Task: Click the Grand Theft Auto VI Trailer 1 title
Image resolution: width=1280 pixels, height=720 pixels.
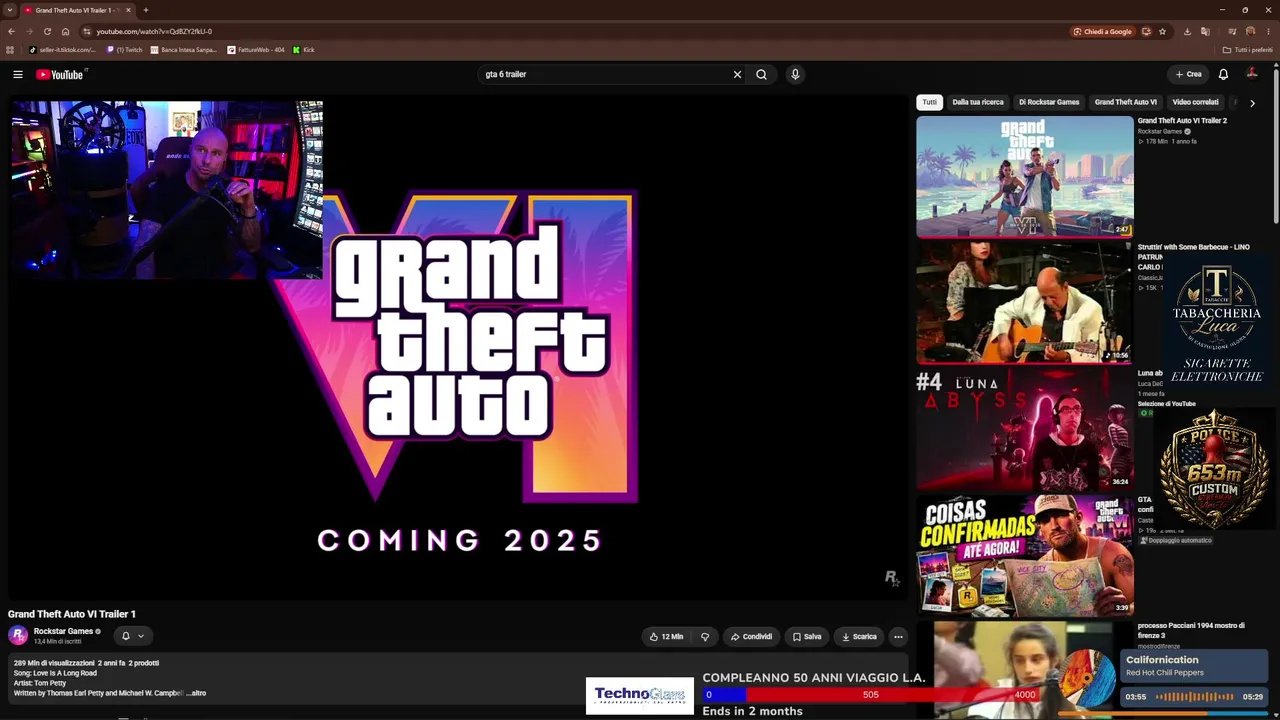Action: 72,614
